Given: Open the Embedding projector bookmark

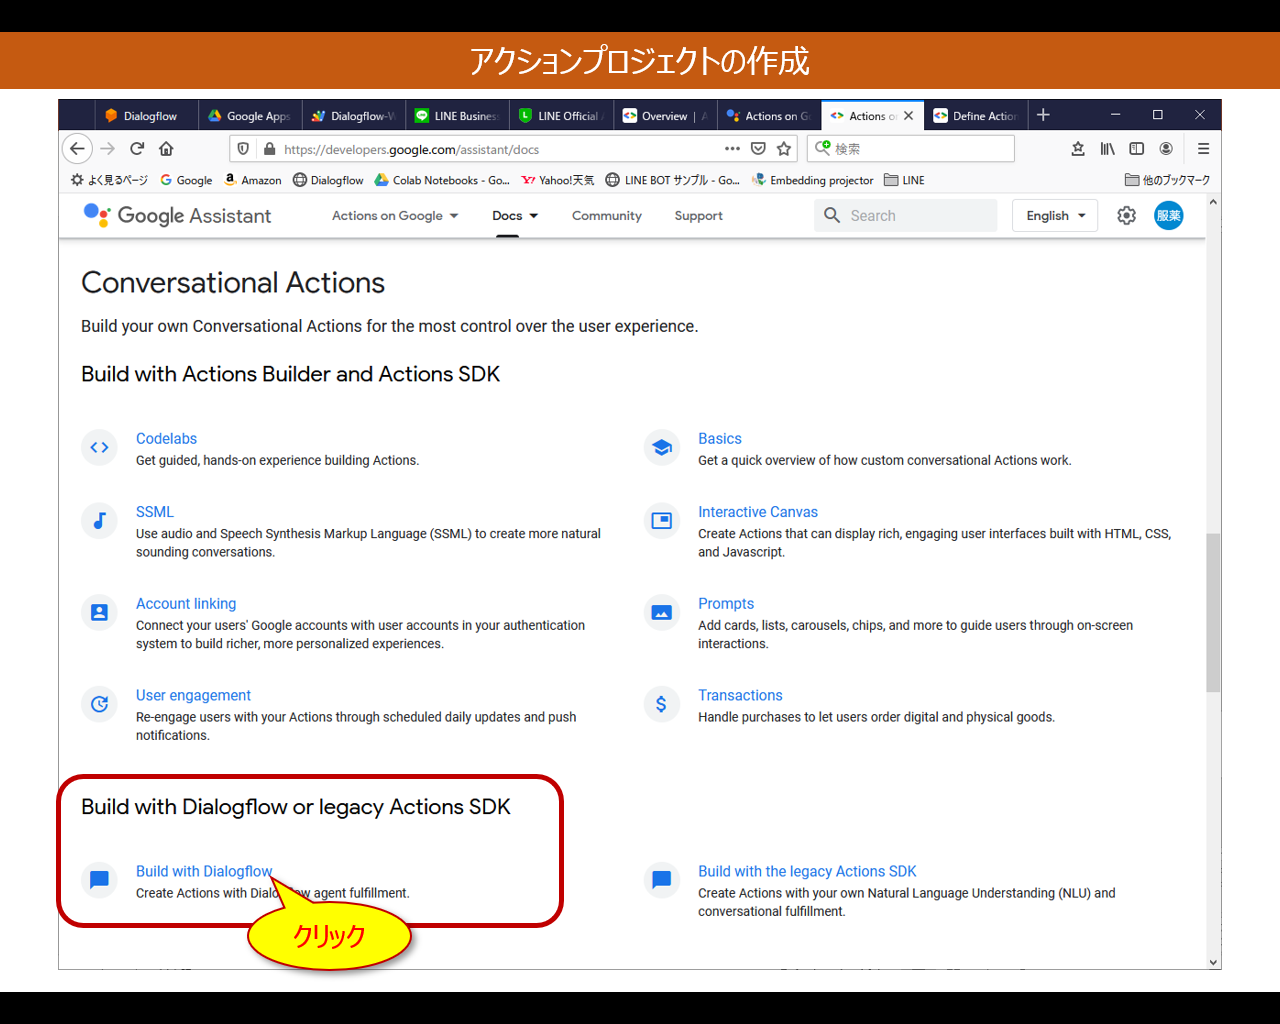Looking at the screenshot, I should [x=813, y=180].
